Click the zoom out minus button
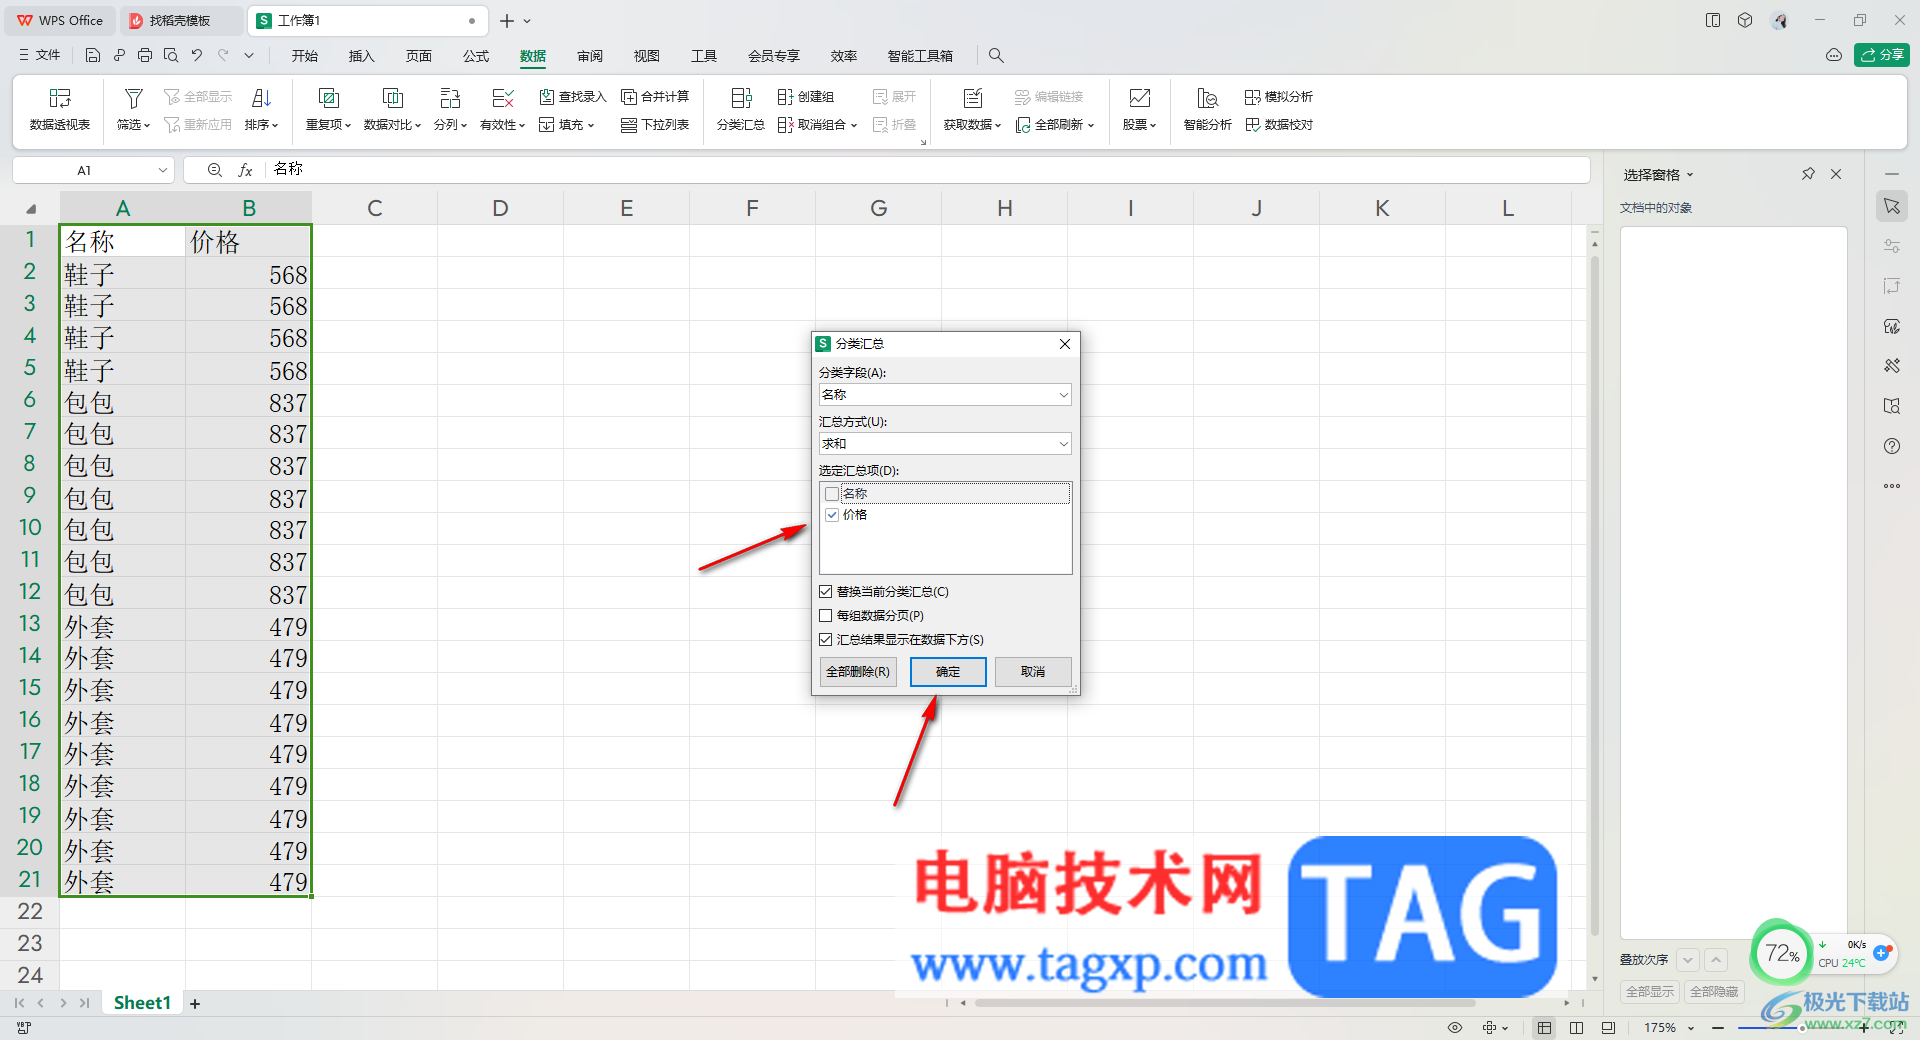This screenshot has width=1920, height=1040. [x=1718, y=1028]
